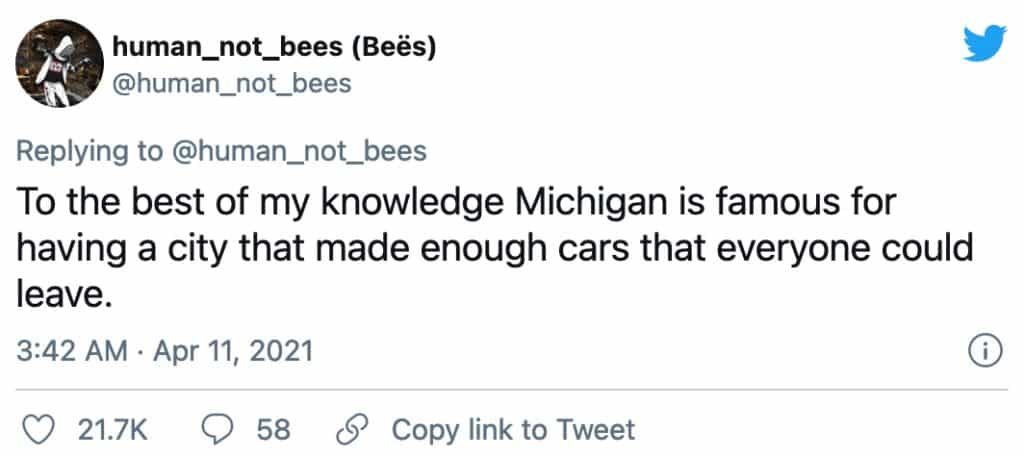Like the tweet with the heart icon
Viewport: 1024px width, 456px height.
37,429
